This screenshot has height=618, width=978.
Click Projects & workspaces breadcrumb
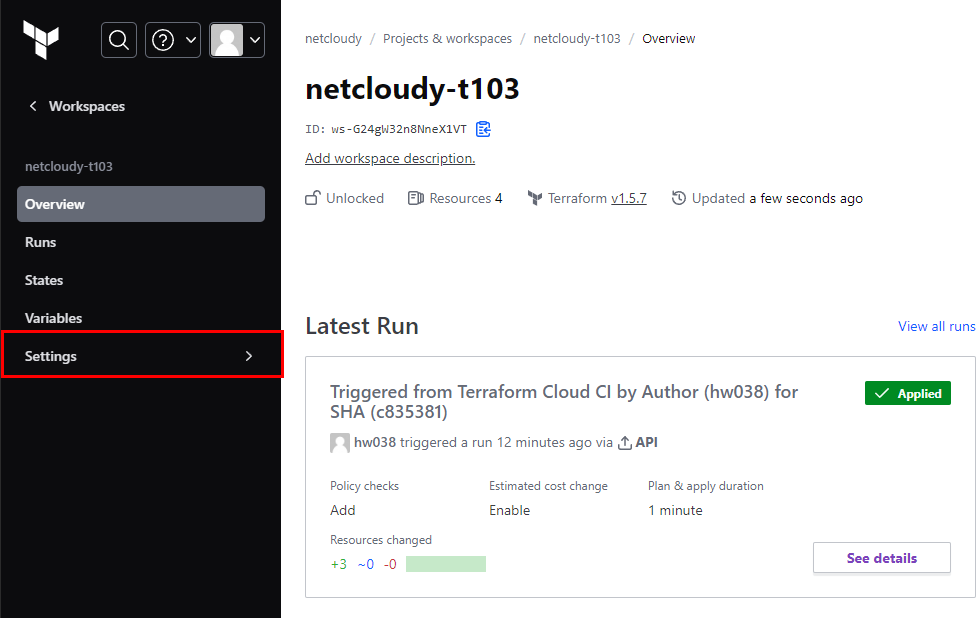click(x=447, y=39)
